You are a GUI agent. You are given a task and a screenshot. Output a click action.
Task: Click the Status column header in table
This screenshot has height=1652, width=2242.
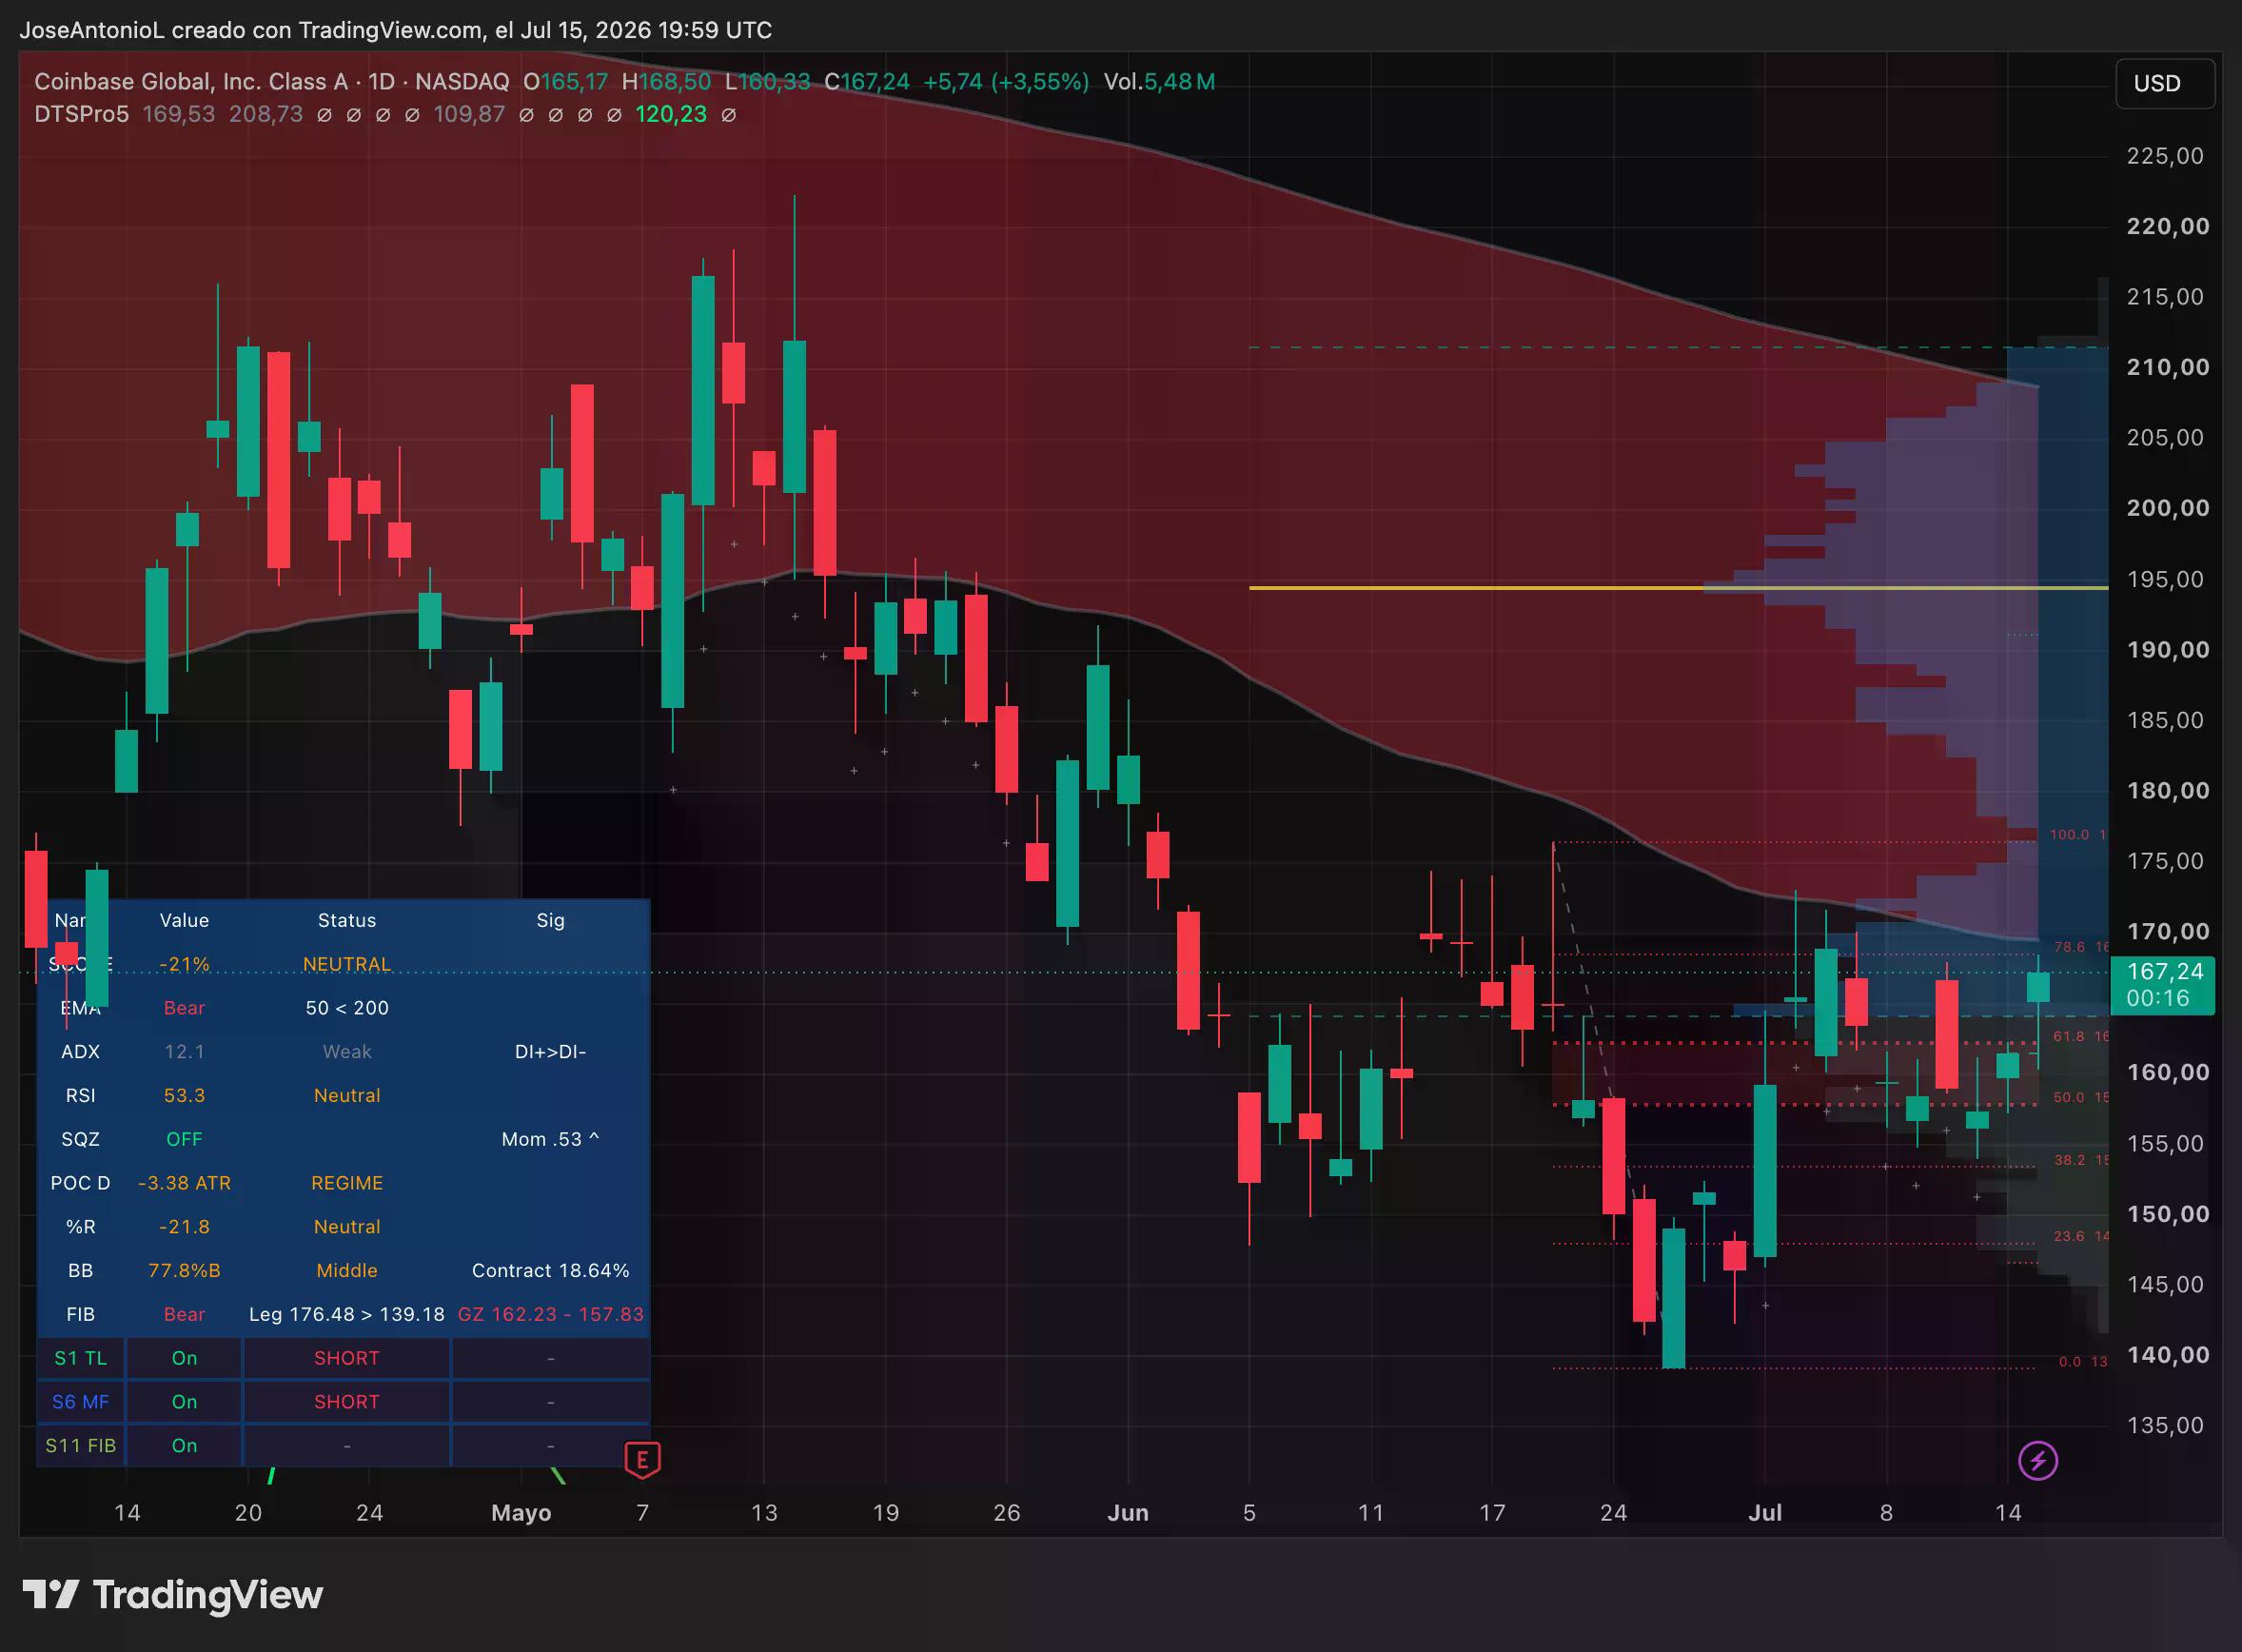(x=347, y=920)
